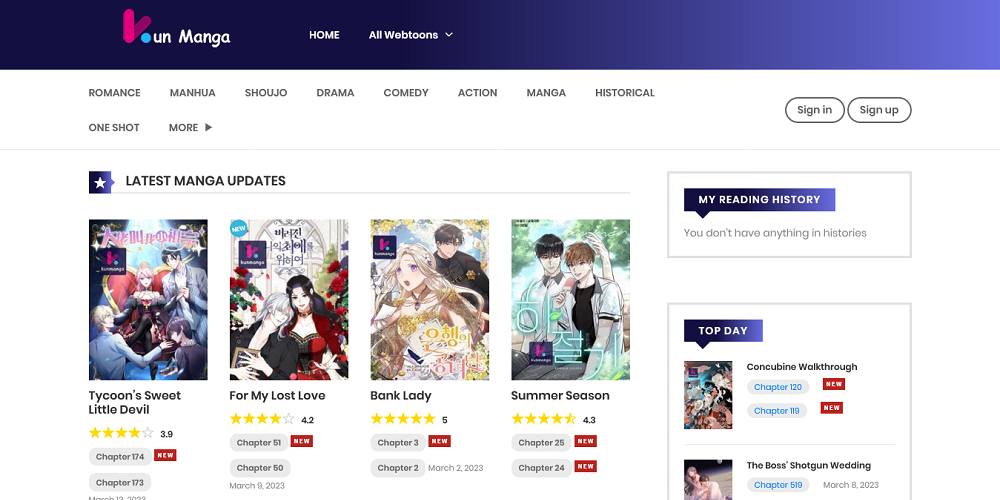Click the Top Day header

click(x=723, y=331)
